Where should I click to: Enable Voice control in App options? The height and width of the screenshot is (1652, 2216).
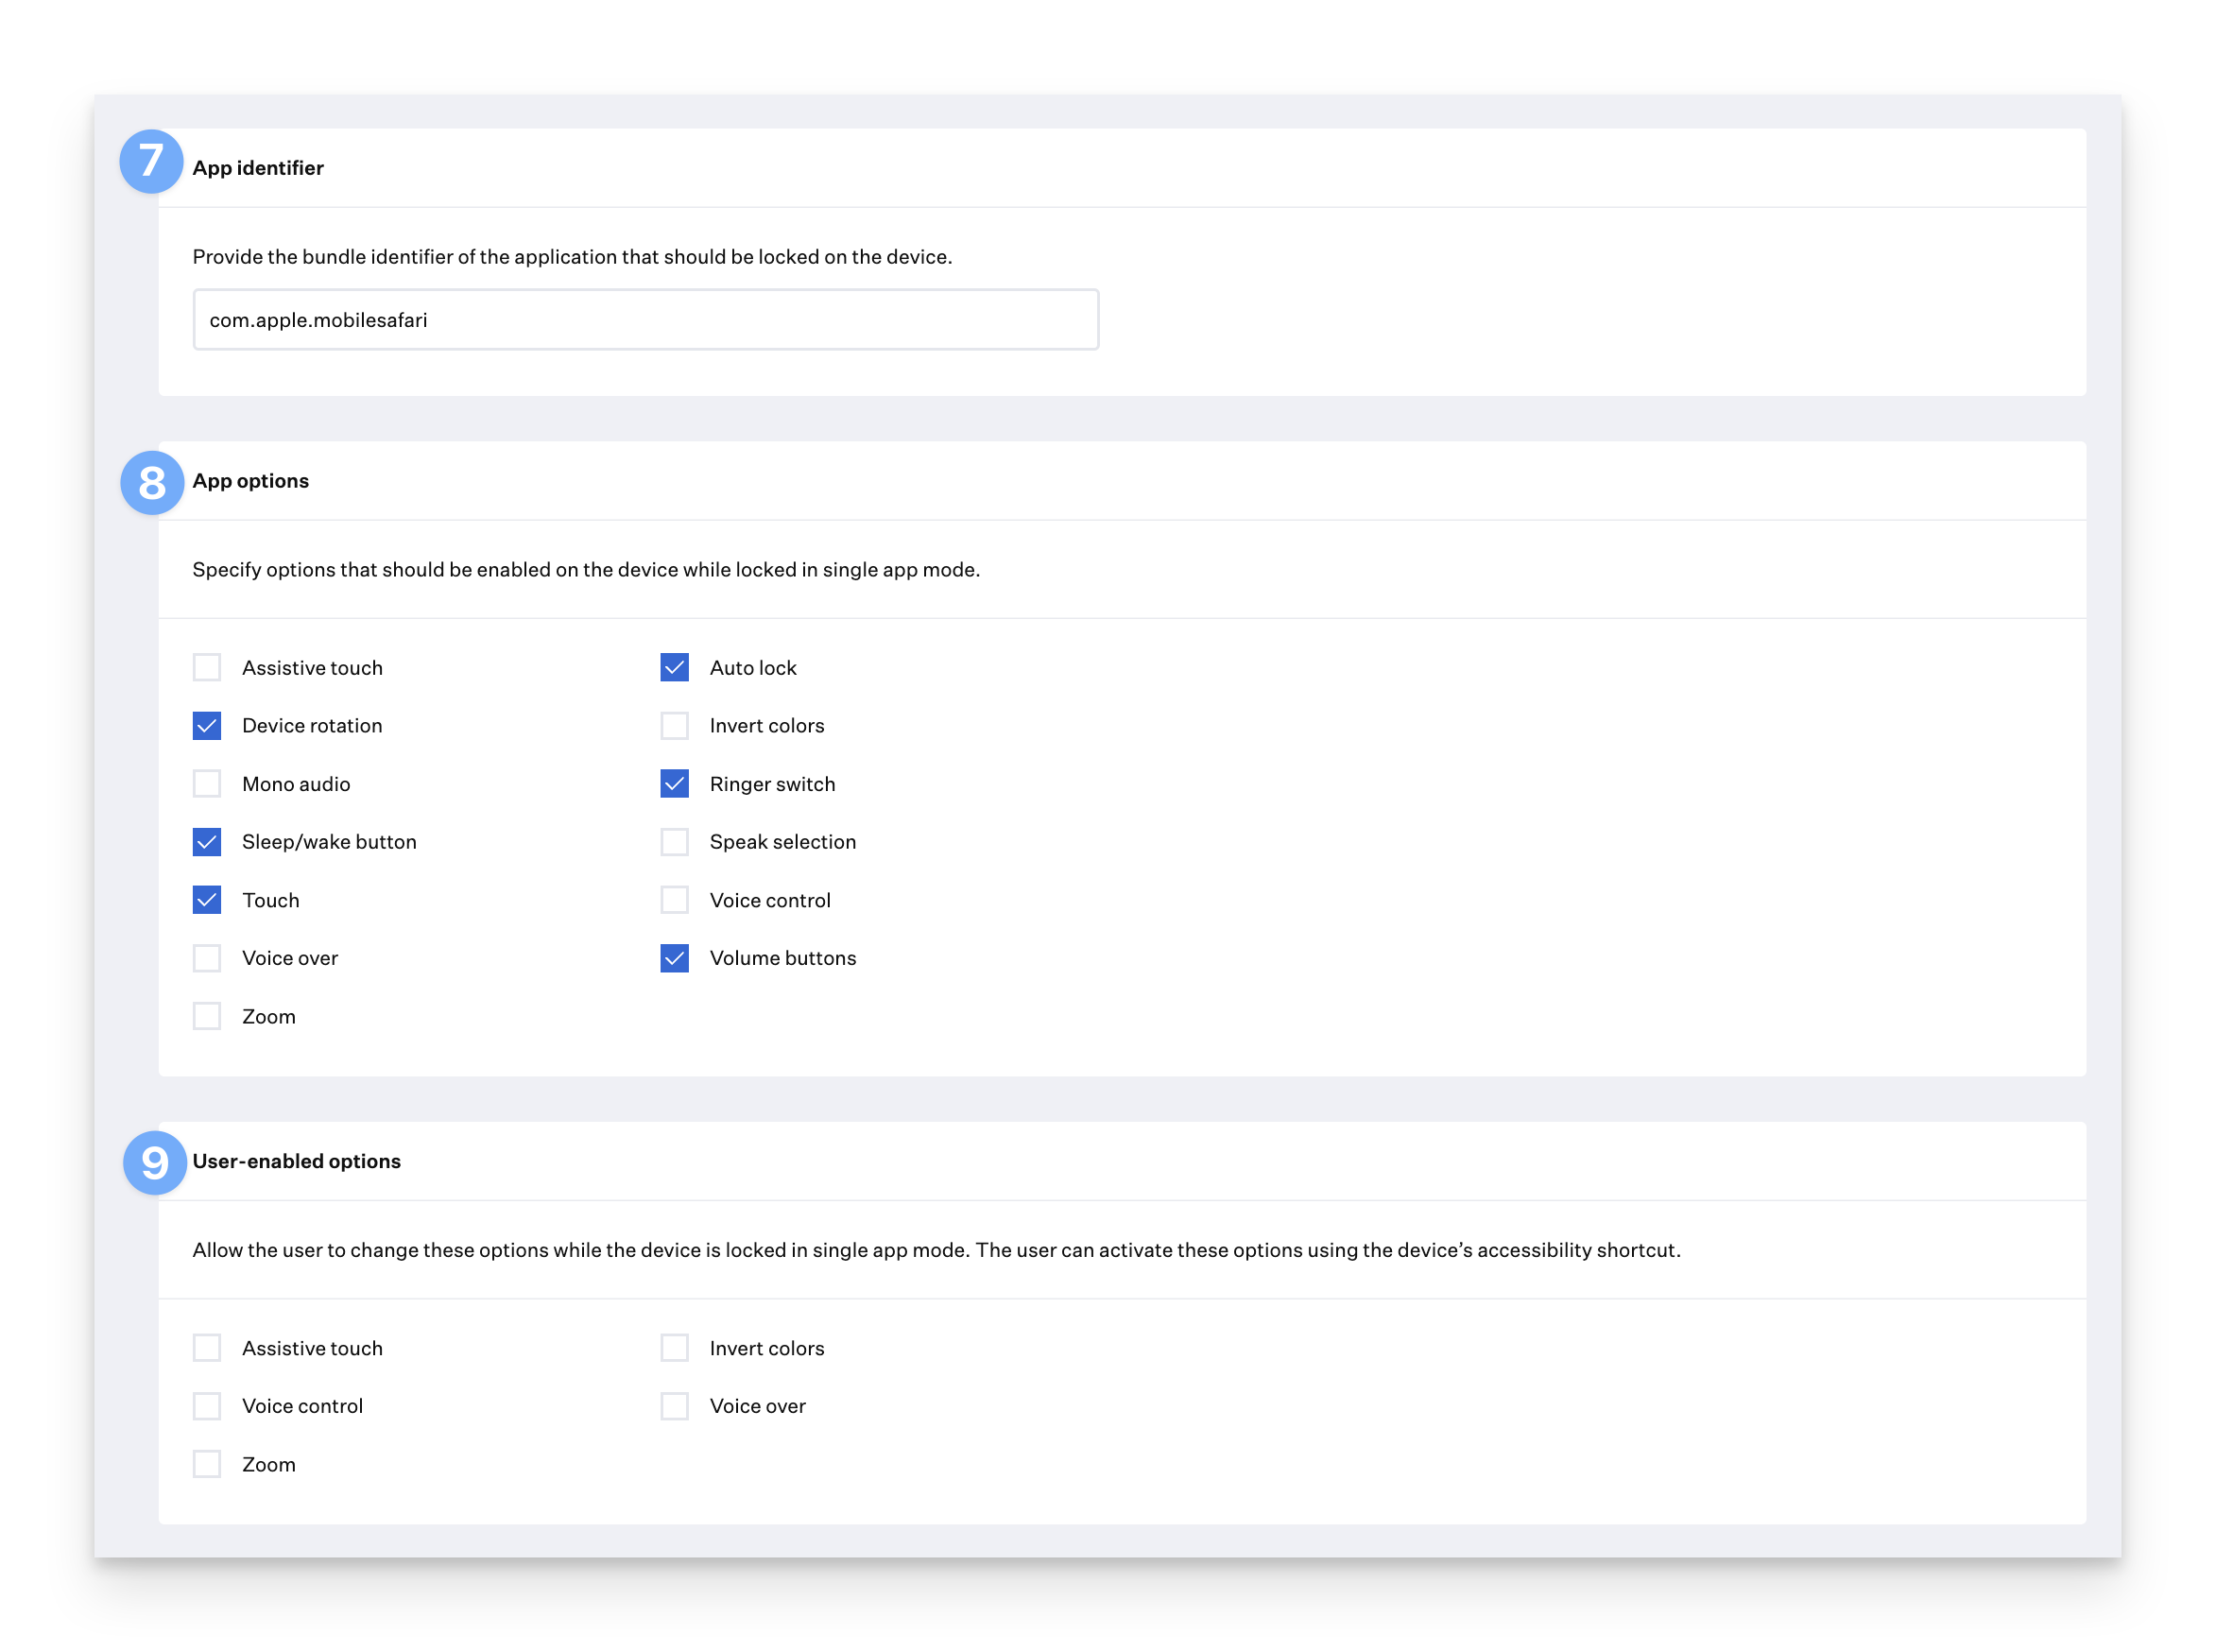[675, 900]
